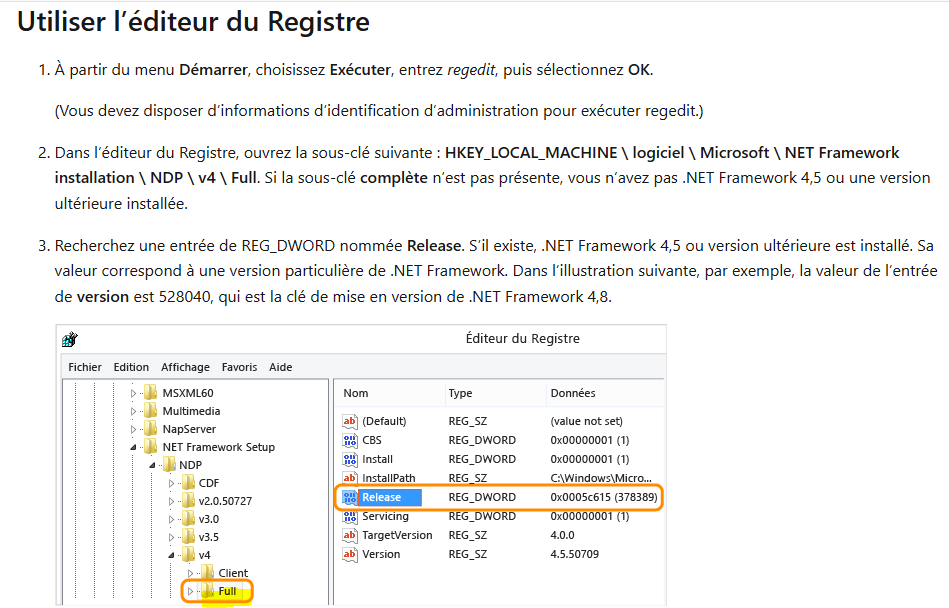Screen dimensions: 949x608
Task: Sort by the Type column header
Action: pos(460,393)
